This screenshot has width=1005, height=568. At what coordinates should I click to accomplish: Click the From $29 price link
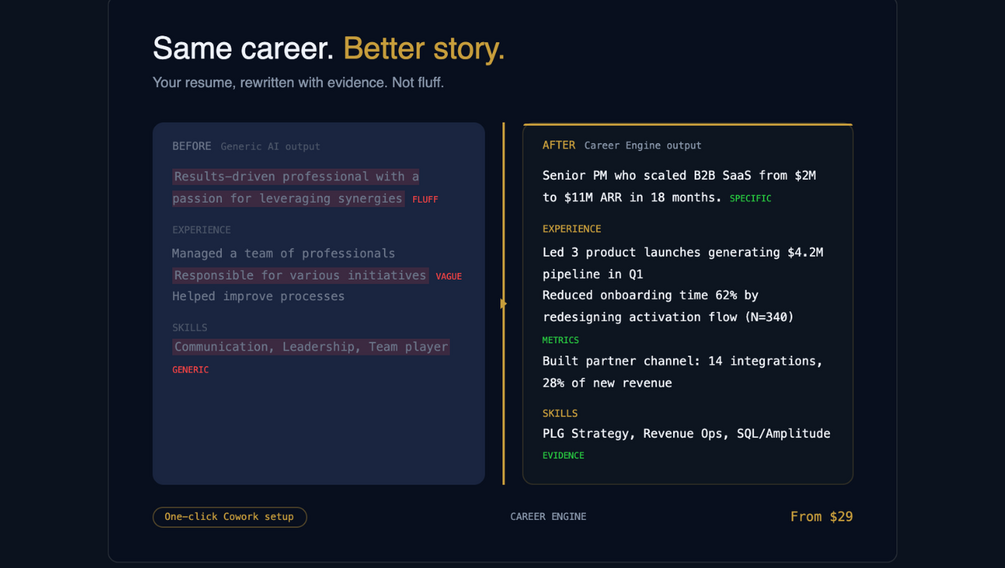(x=821, y=517)
